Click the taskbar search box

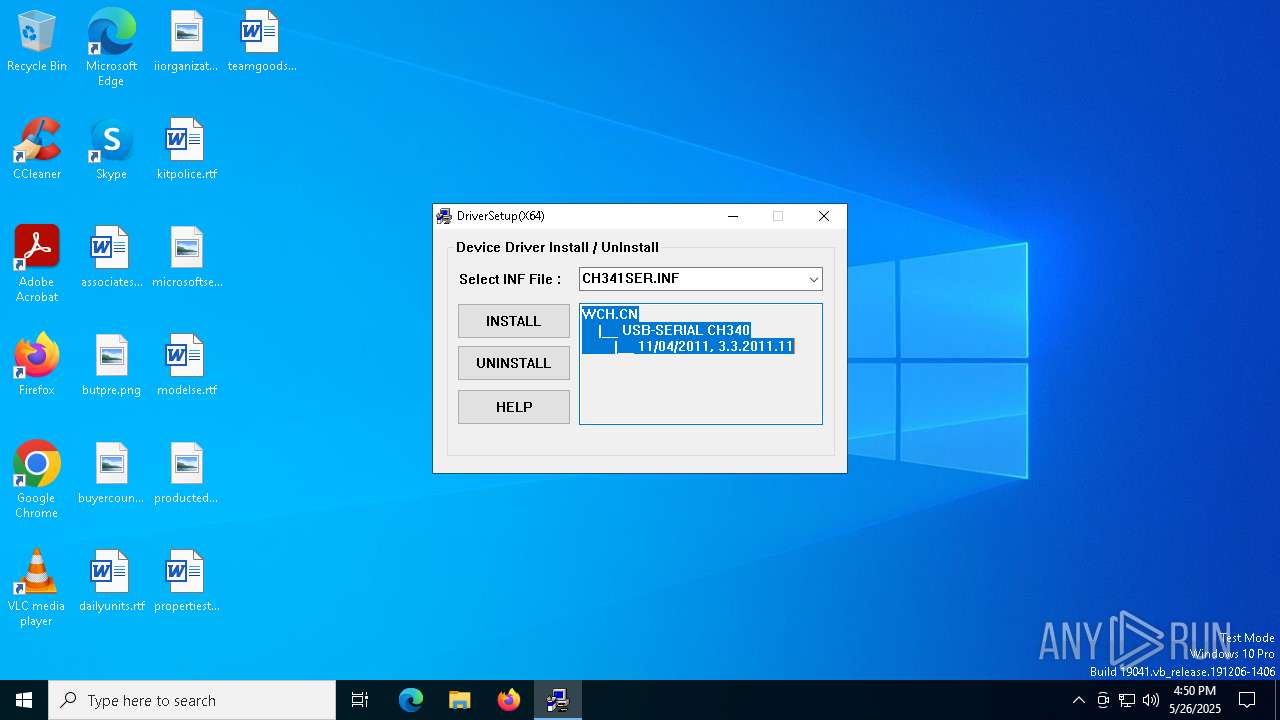click(192, 700)
